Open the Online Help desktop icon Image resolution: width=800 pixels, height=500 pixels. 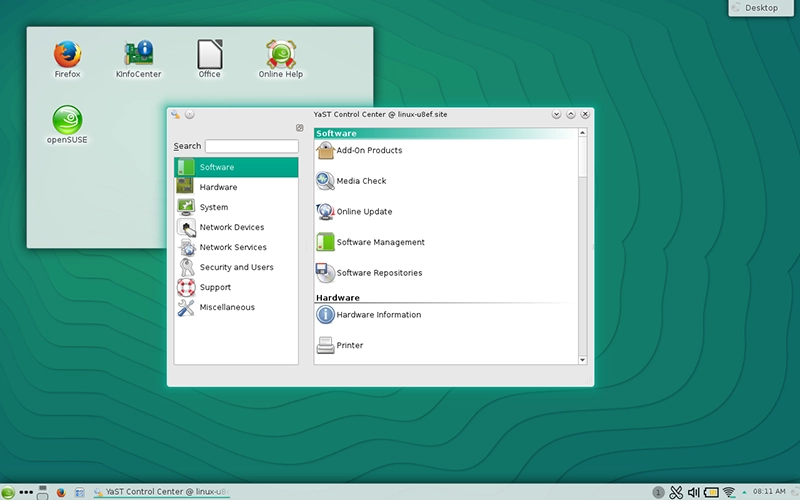pyautogui.click(x=281, y=59)
